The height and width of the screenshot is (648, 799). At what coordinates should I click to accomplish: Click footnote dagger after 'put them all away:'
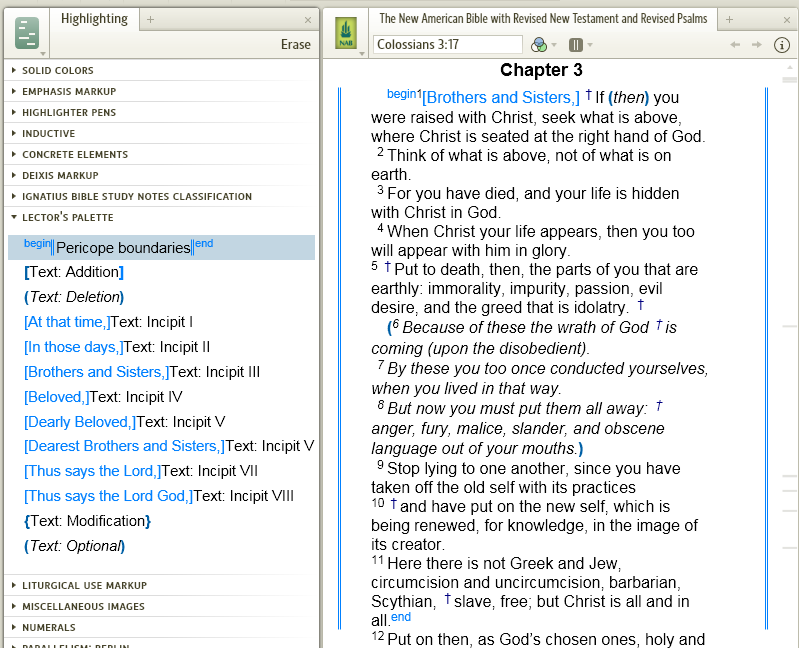(659, 406)
